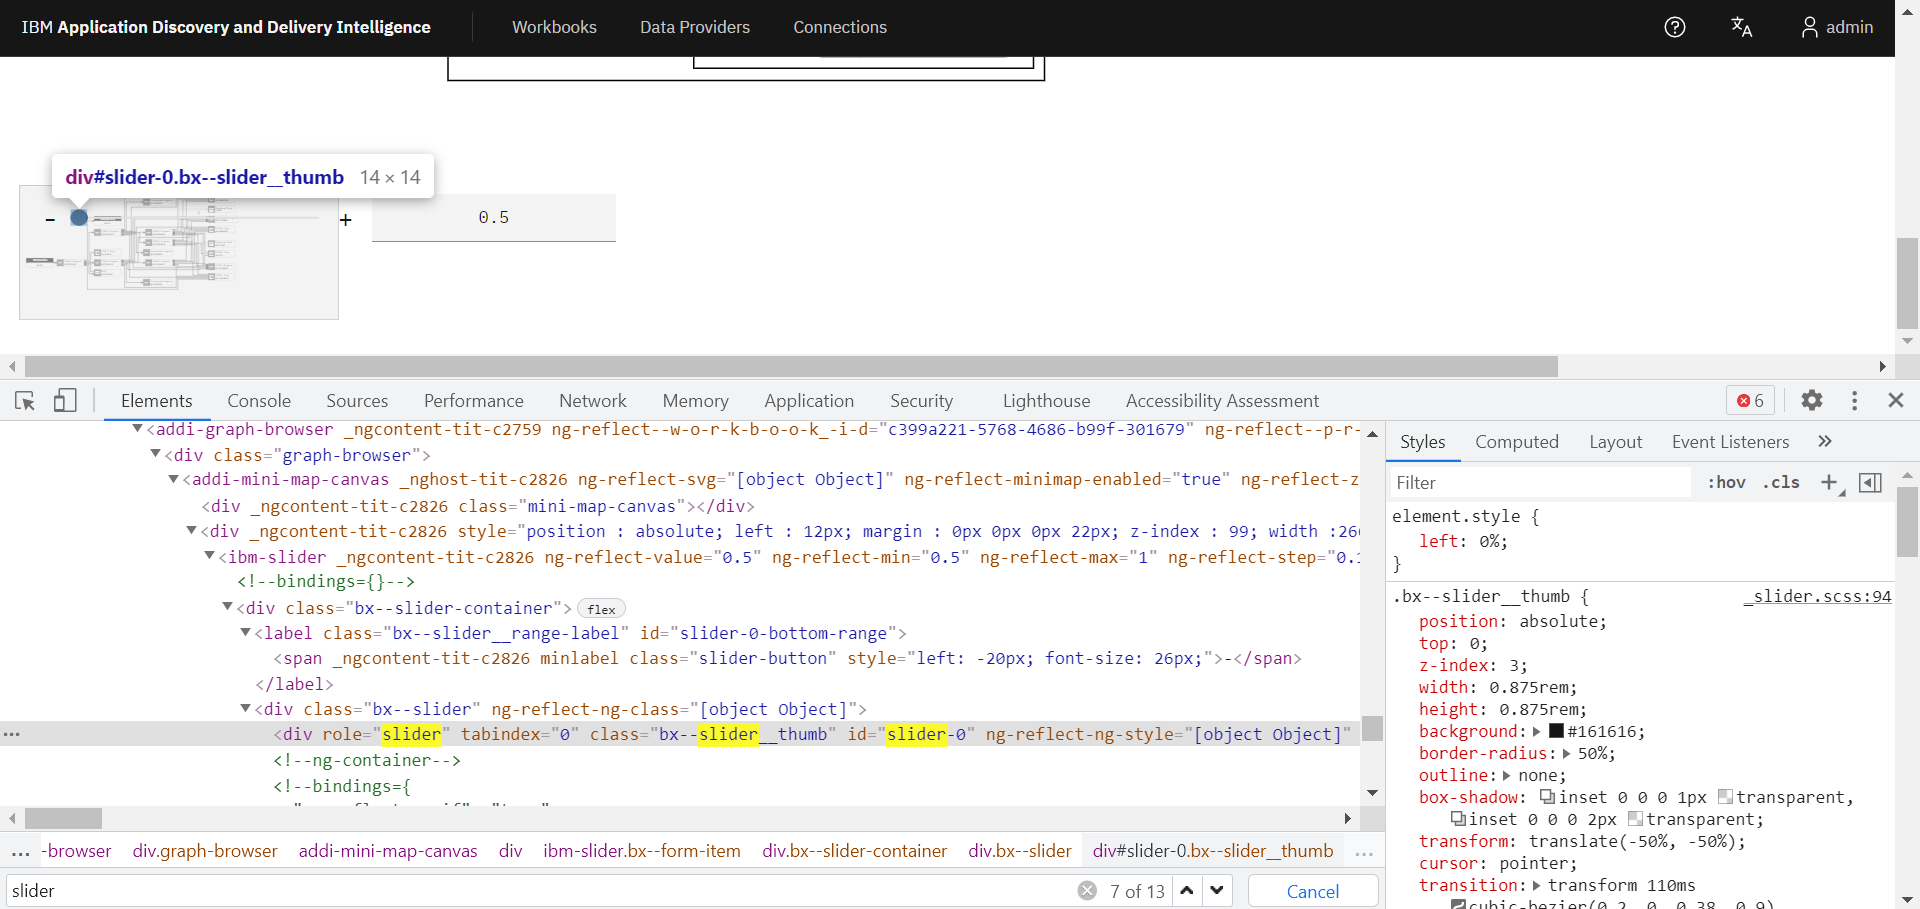Toggle the Styles sidebar pane layout icon
1920x909 pixels.
[x=1871, y=482]
